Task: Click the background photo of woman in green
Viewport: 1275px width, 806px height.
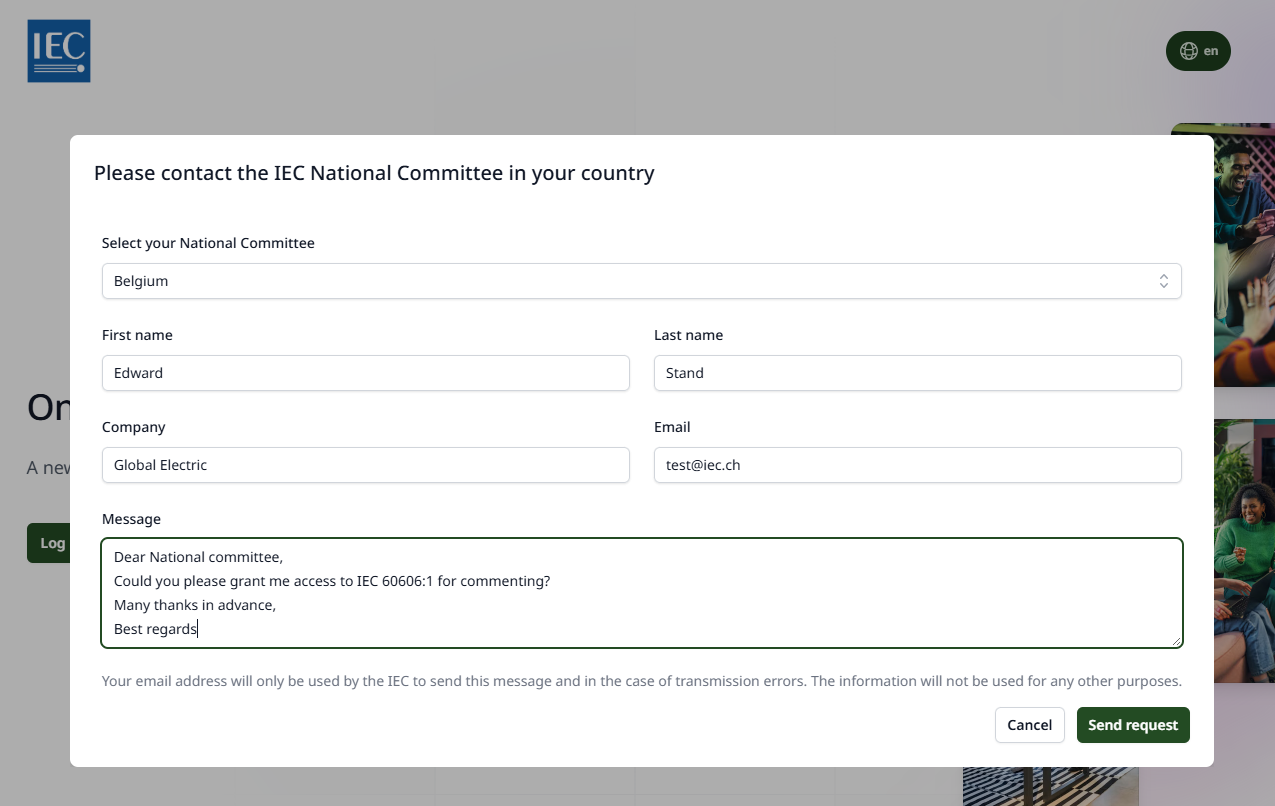Action: [x=1244, y=550]
